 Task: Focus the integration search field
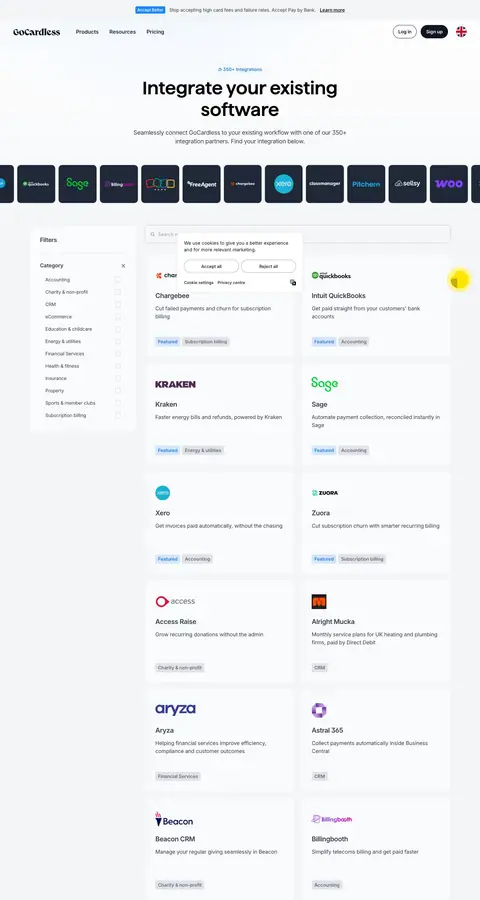click(x=297, y=234)
